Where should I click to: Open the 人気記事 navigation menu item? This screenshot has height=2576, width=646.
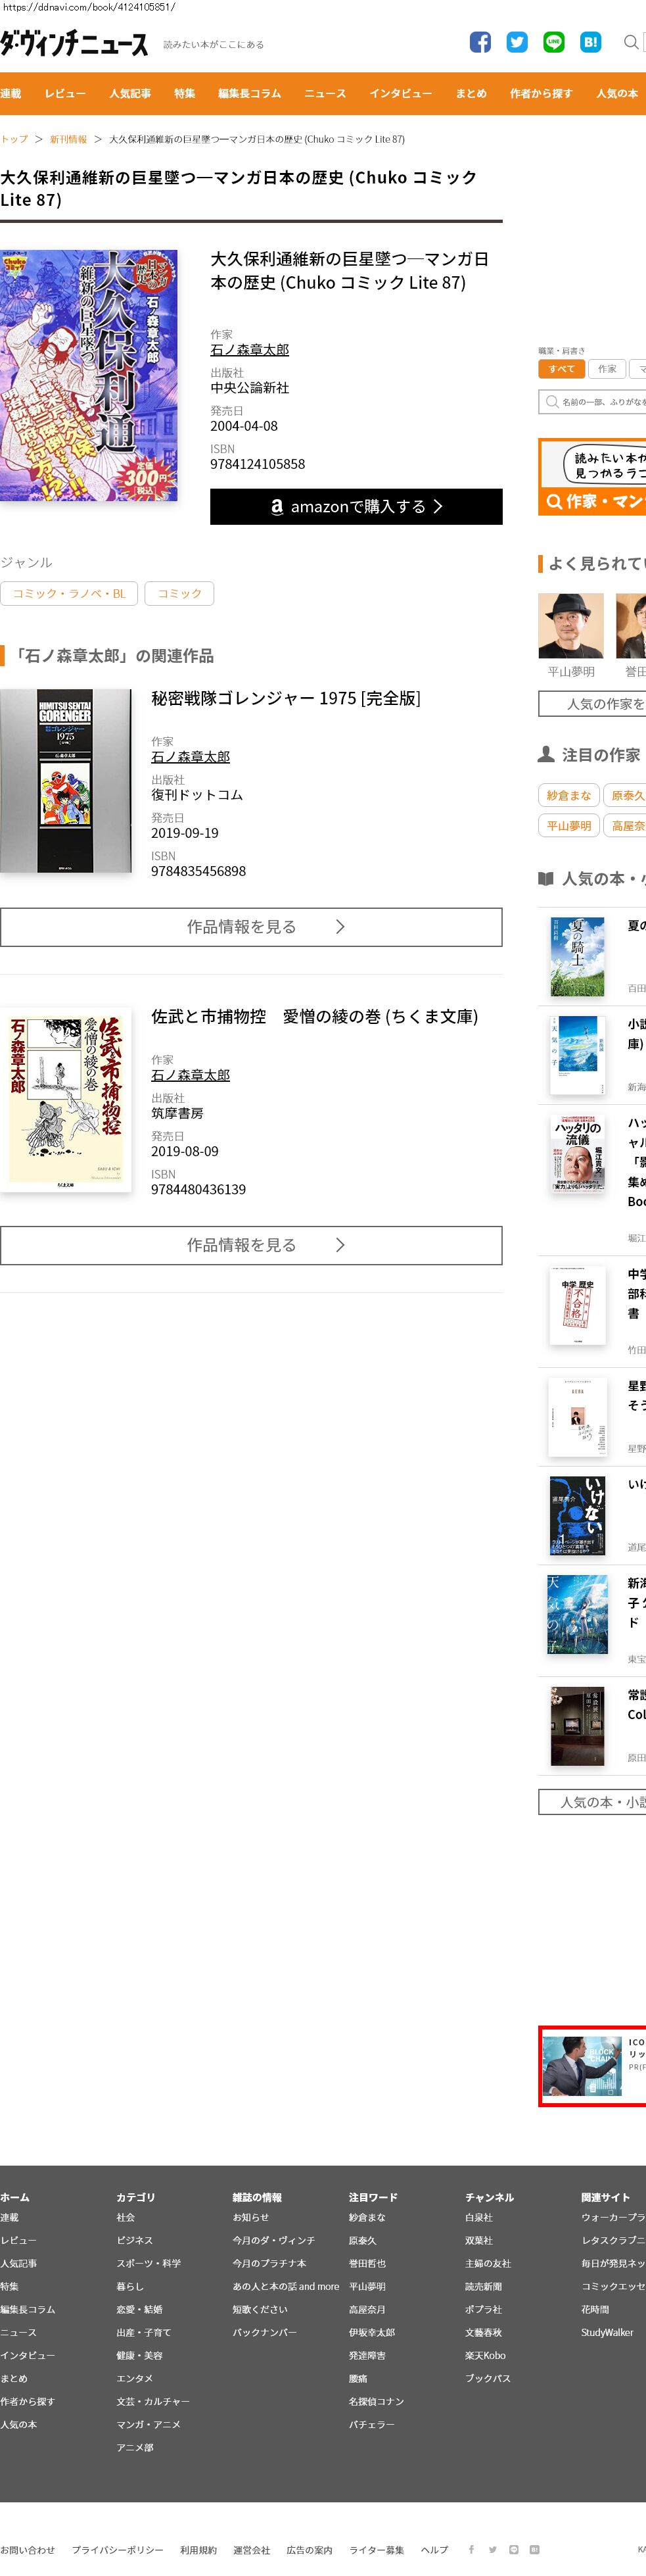pyautogui.click(x=130, y=93)
